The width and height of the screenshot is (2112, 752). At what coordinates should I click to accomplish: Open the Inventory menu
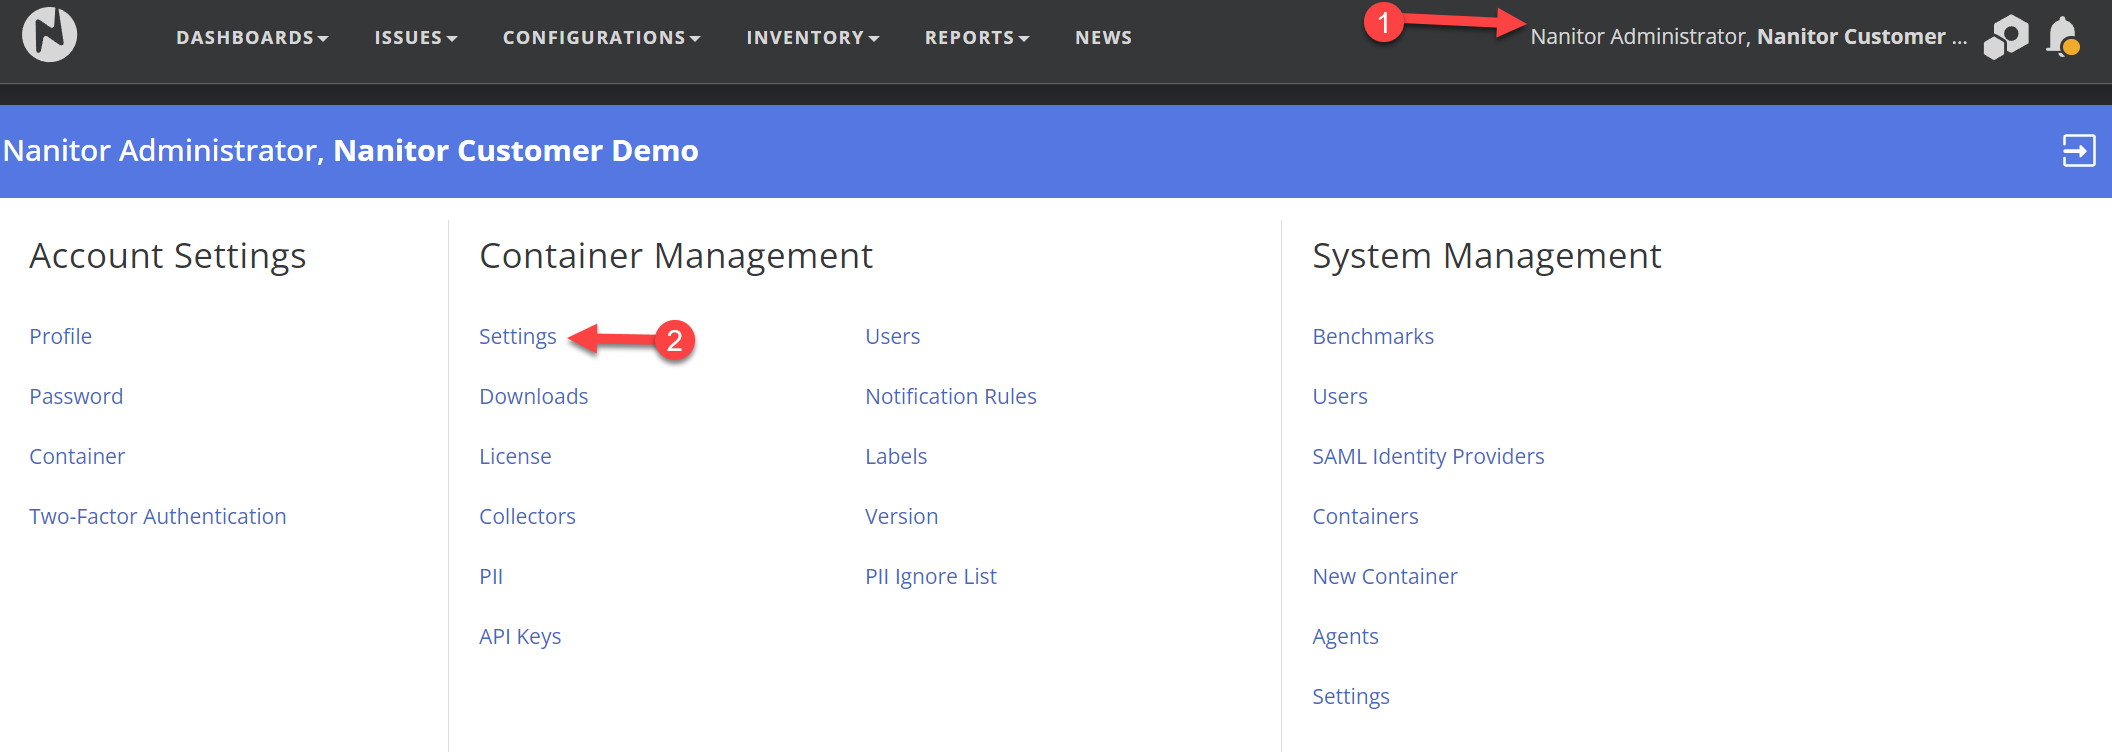point(812,38)
